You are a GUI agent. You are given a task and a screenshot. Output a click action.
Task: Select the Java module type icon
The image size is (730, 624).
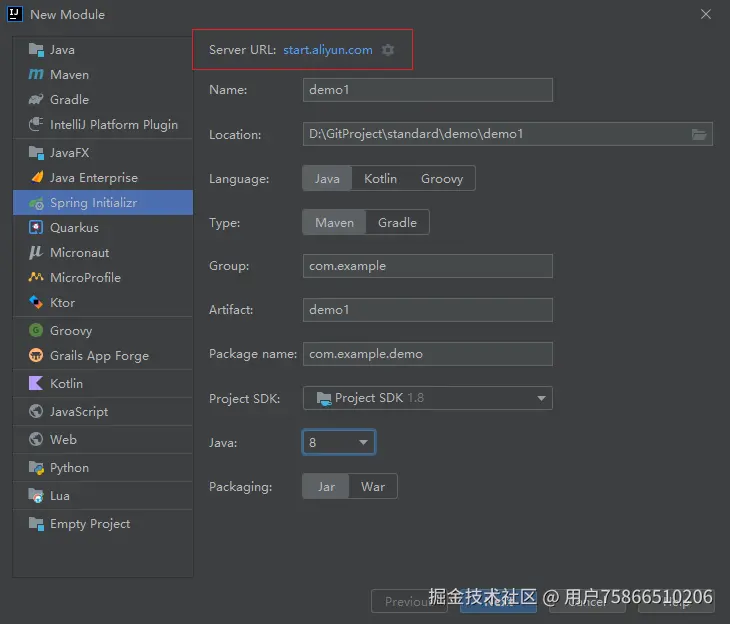(36, 49)
